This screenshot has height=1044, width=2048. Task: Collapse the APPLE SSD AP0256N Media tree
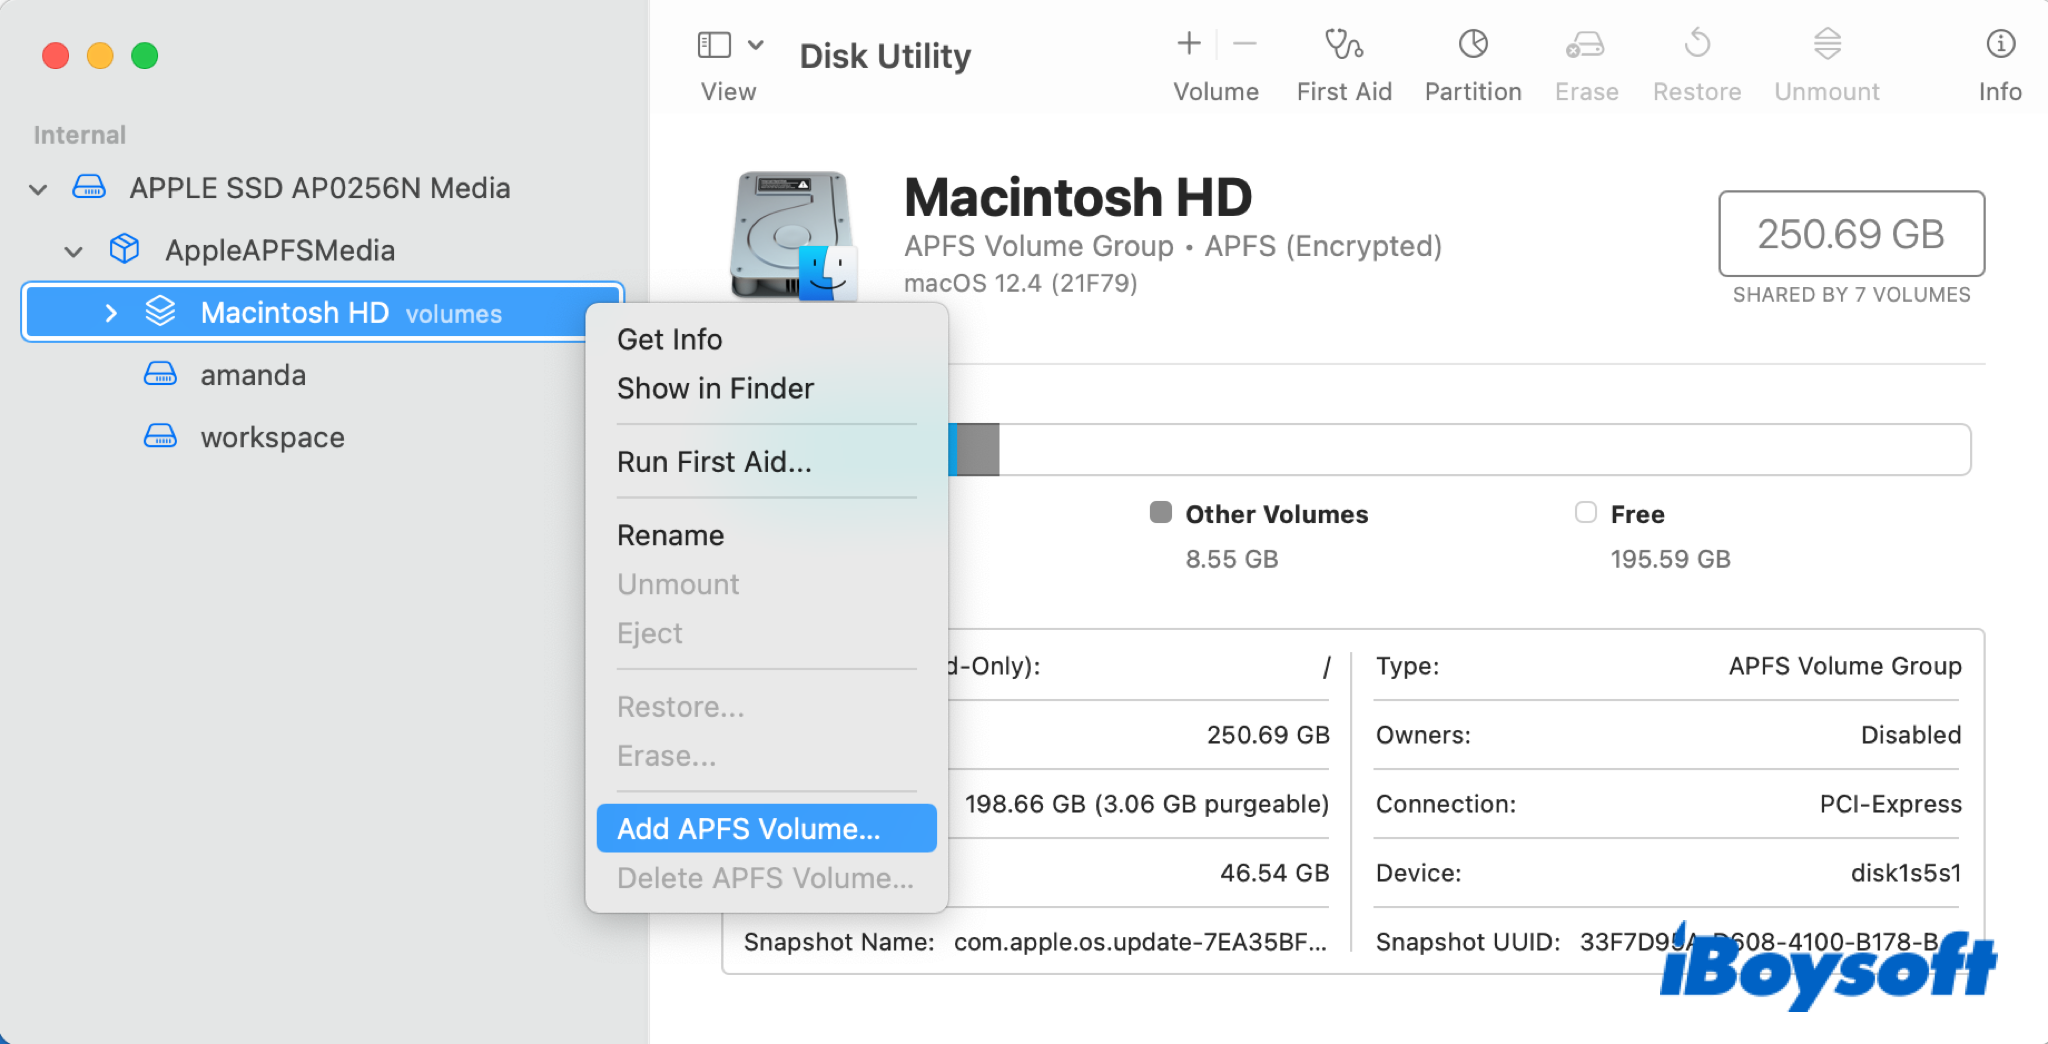(x=39, y=189)
